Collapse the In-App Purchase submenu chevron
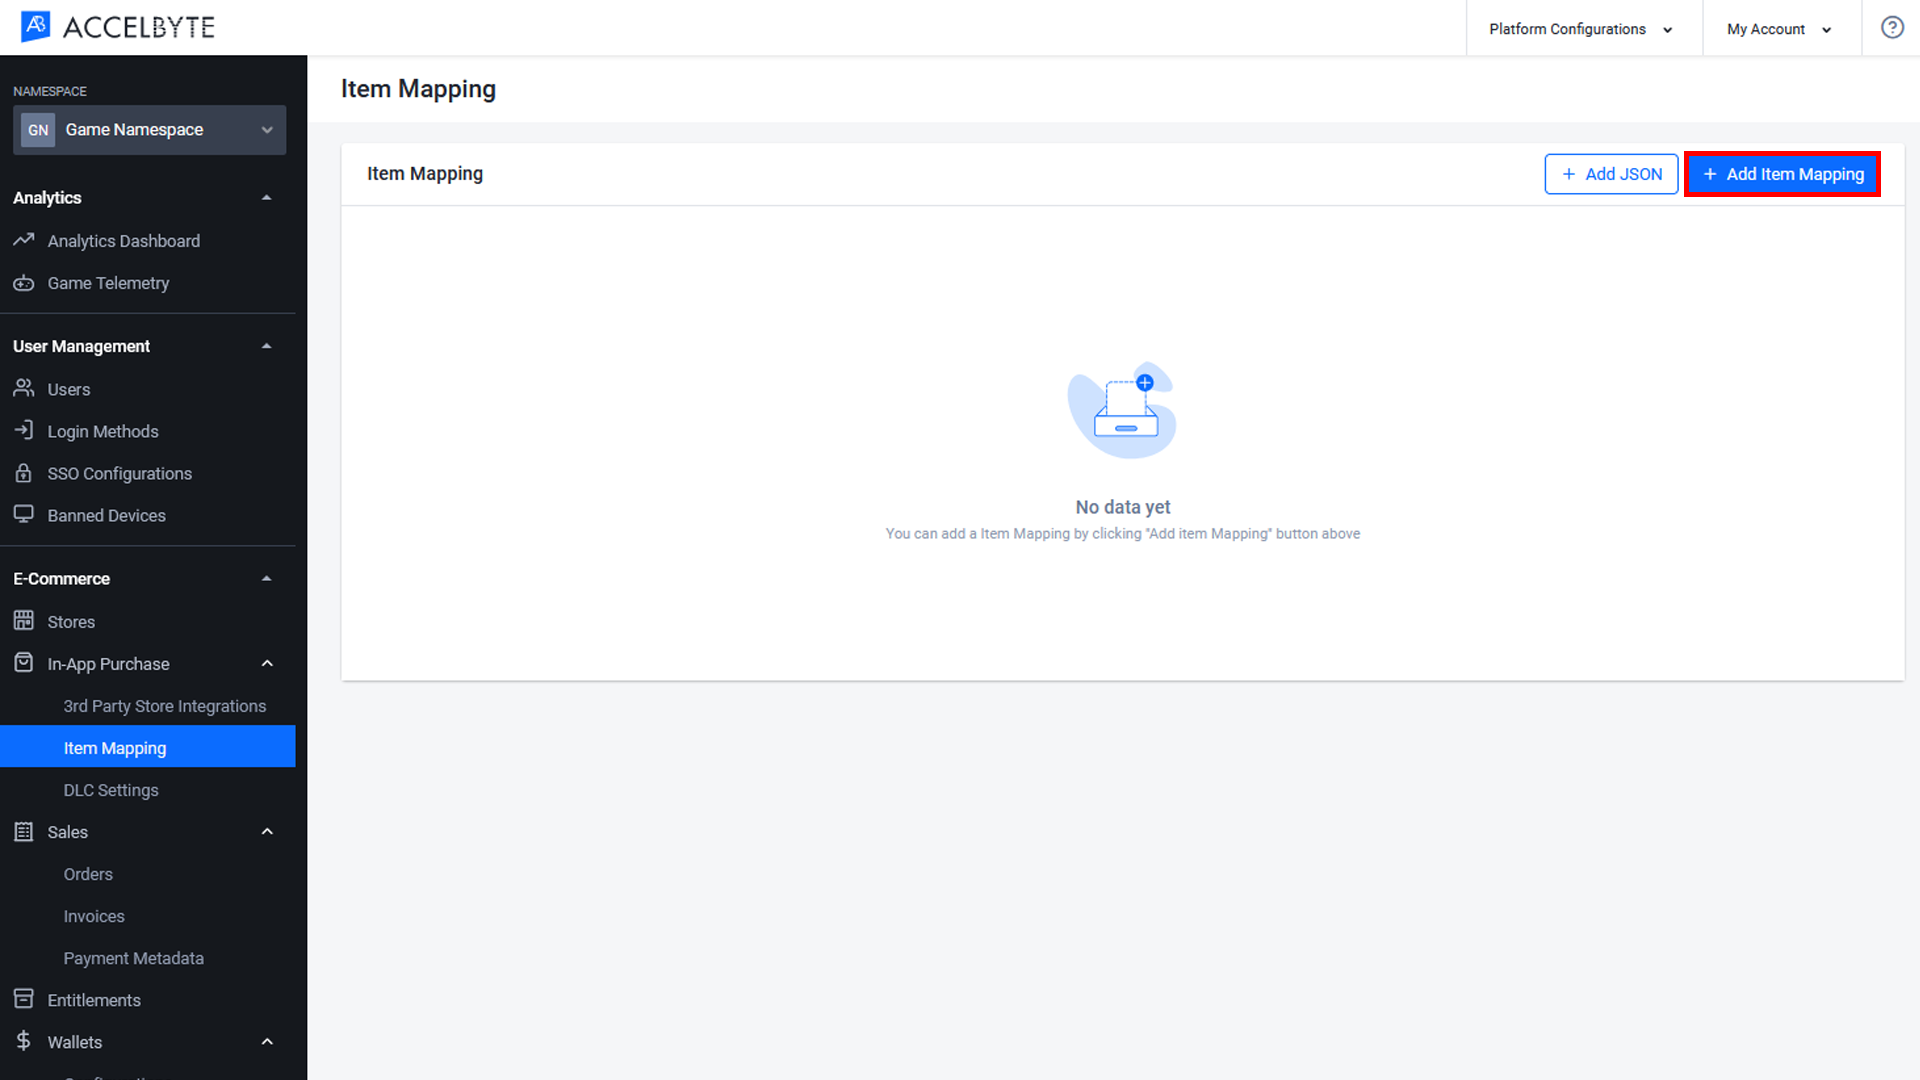This screenshot has height=1080, width=1920. pyautogui.click(x=267, y=663)
